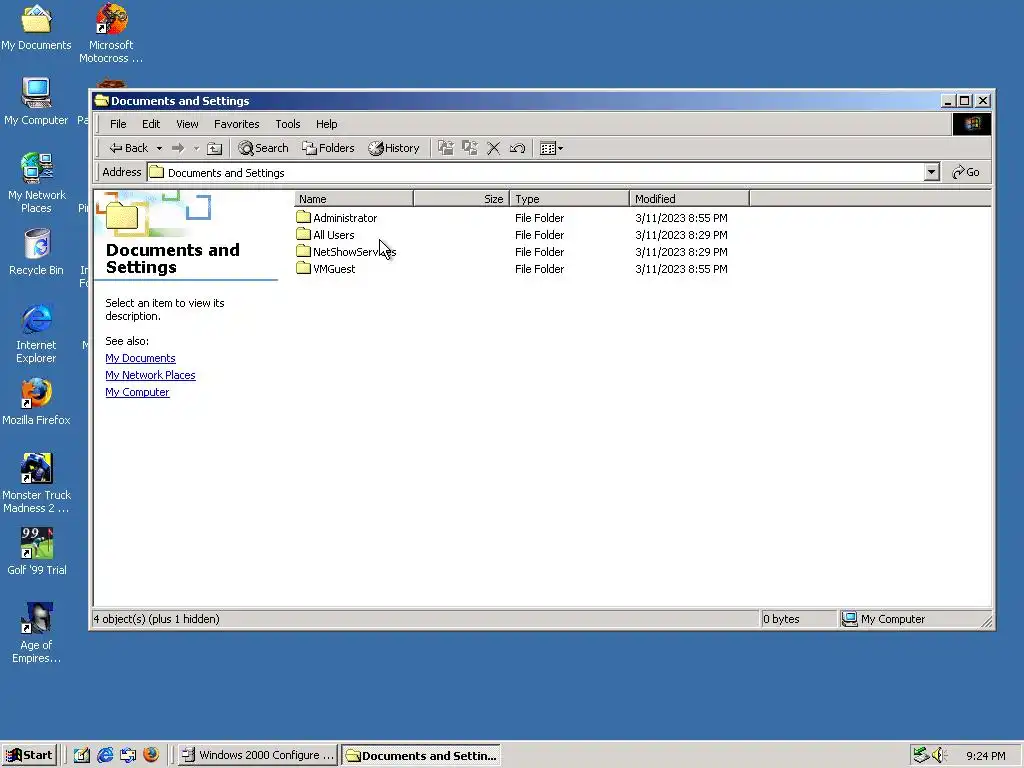Click the Forward arrow toolbar icon
The height and width of the screenshot is (768, 1024).
178,148
